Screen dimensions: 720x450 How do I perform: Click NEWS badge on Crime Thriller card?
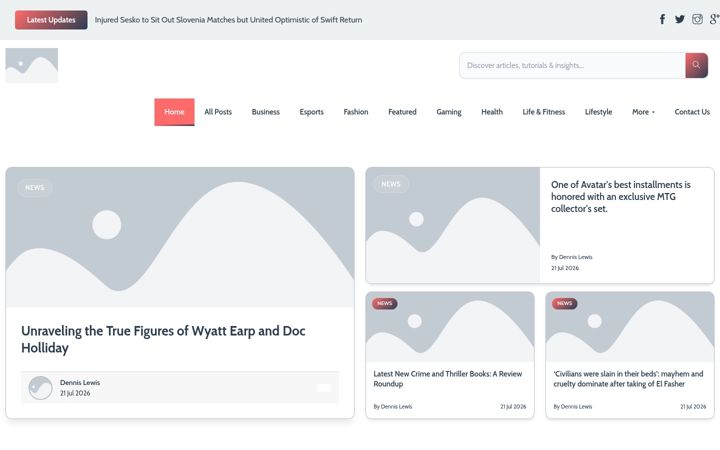[x=385, y=304]
